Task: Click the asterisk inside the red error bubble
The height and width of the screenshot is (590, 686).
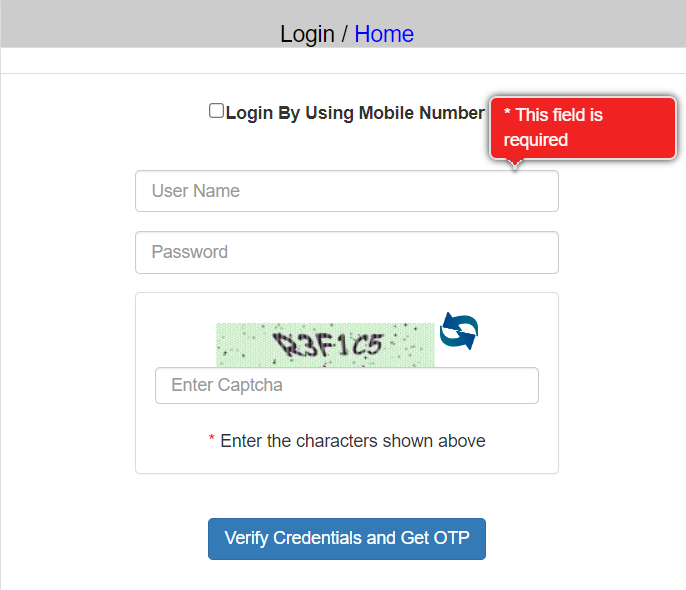Action: (x=508, y=112)
